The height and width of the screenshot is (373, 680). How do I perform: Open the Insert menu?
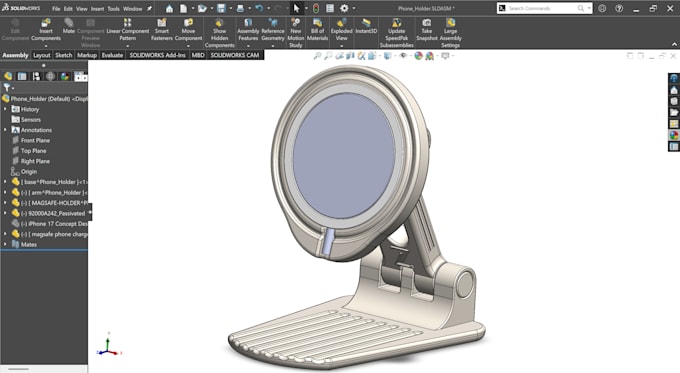point(97,9)
